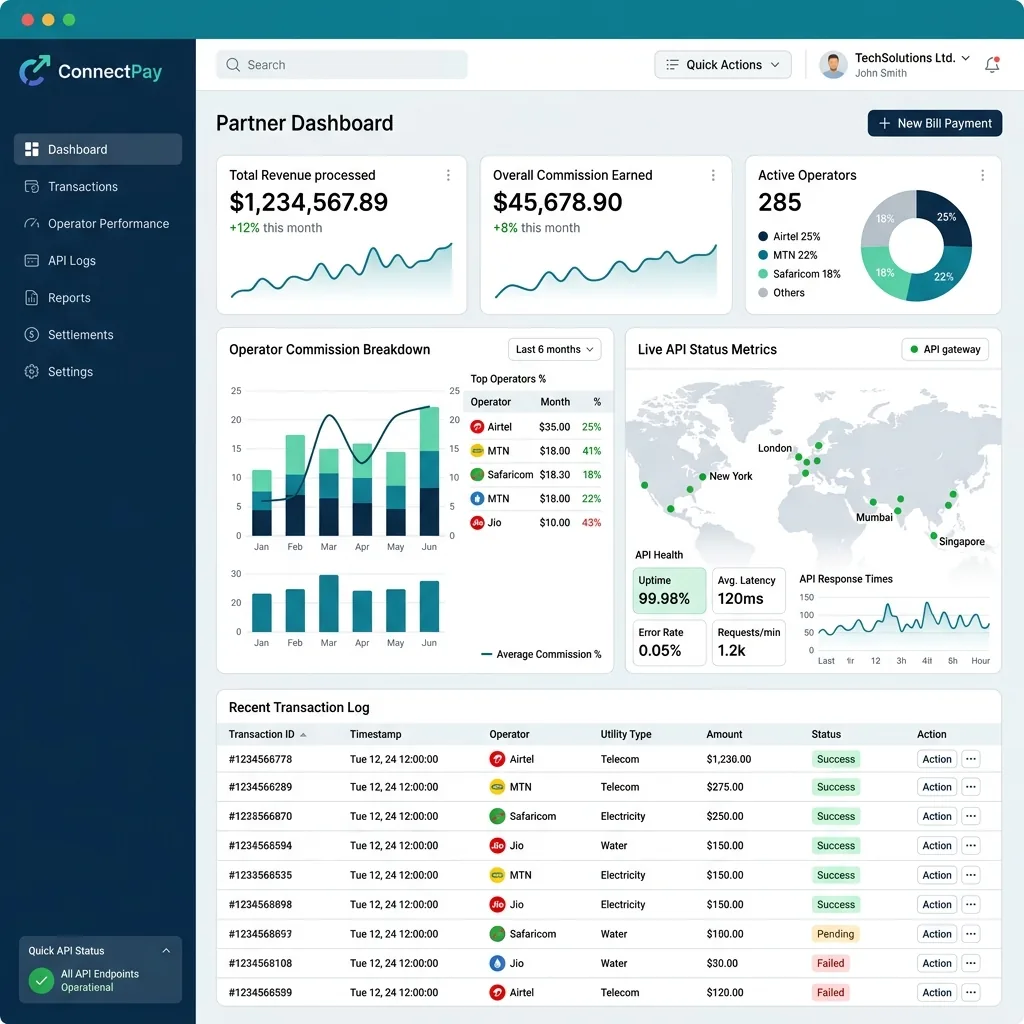
Task: Click the Airtel logo in Top Operators
Action: [477, 427]
